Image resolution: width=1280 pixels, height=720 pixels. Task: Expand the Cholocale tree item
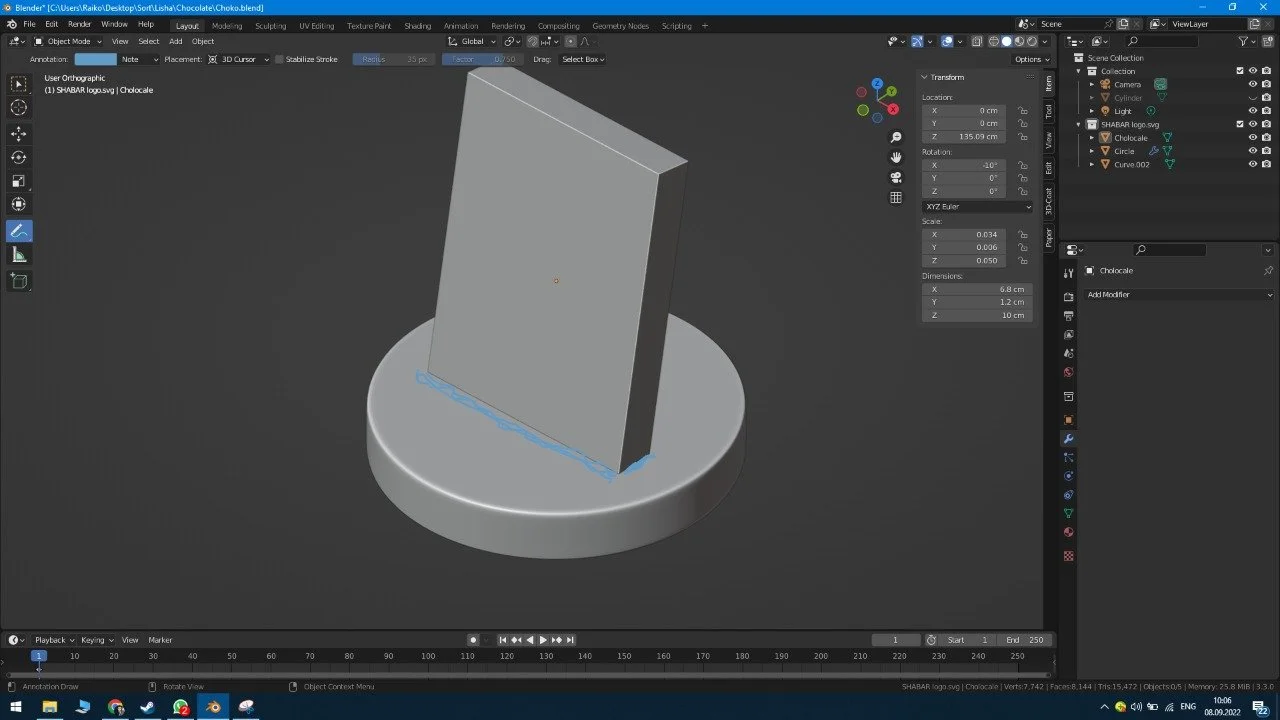(1092, 138)
